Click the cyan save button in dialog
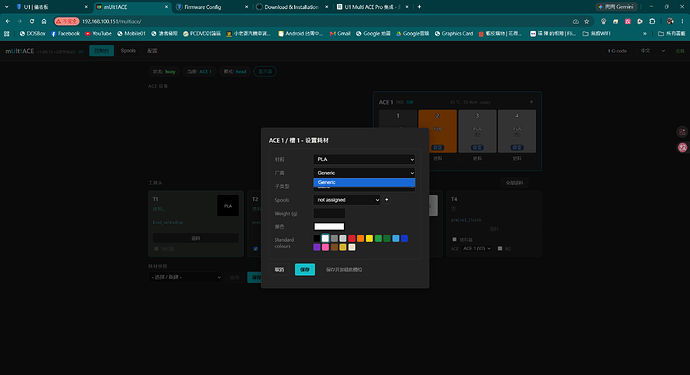The height and width of the screenshot is (375, 690). point(305,269)
